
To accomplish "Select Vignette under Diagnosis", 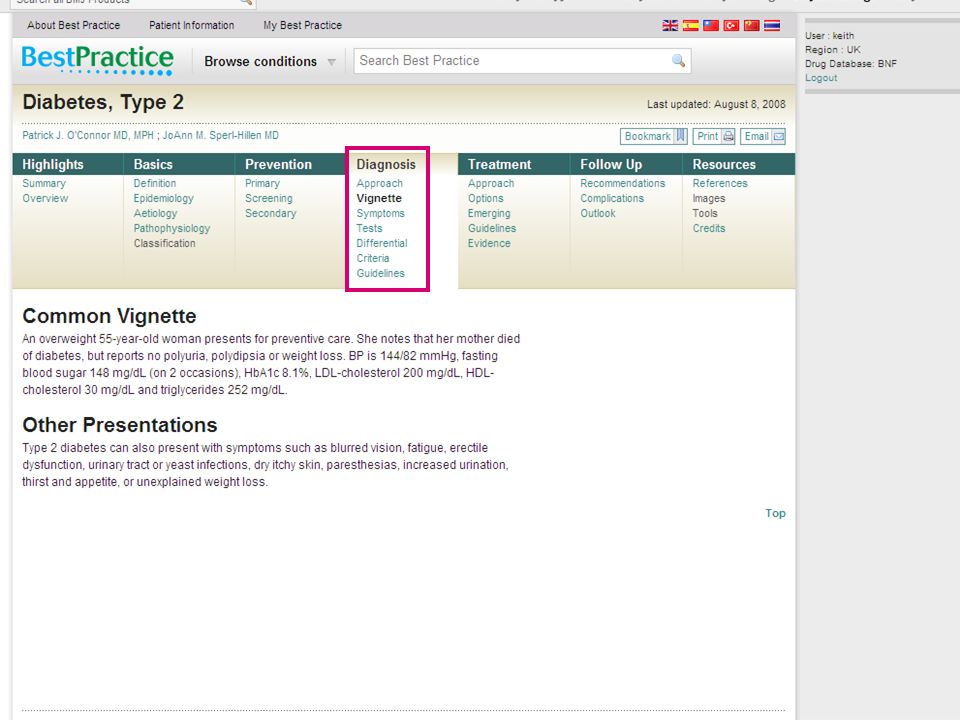I will point(379,198).
